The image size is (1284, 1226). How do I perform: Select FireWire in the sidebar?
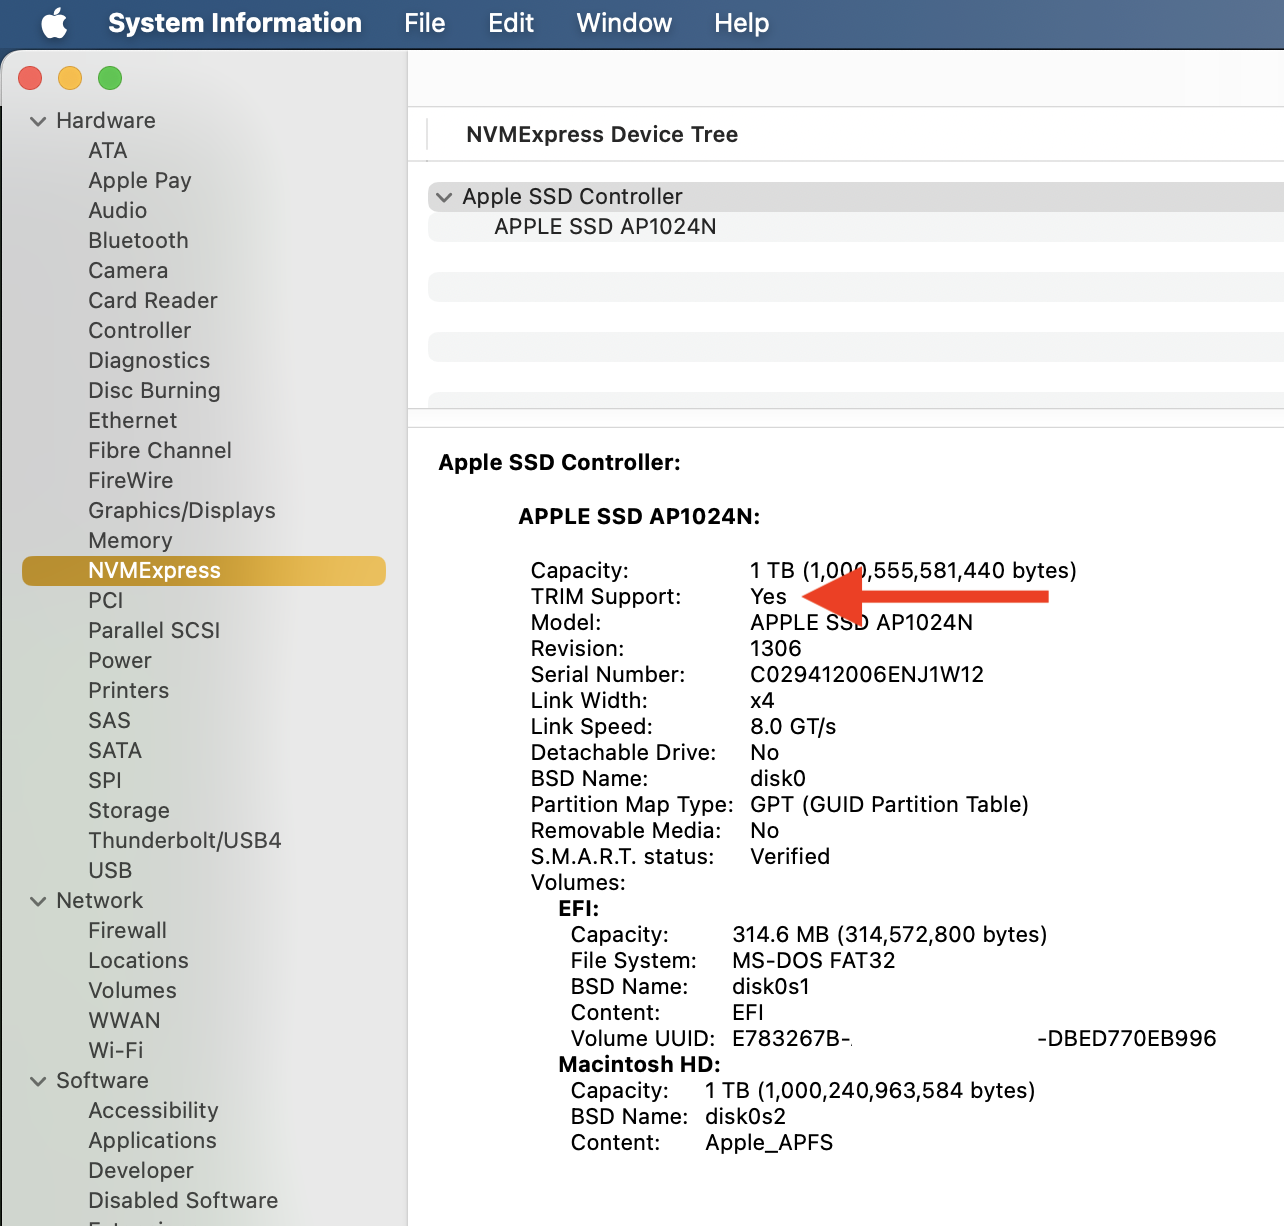131,481
